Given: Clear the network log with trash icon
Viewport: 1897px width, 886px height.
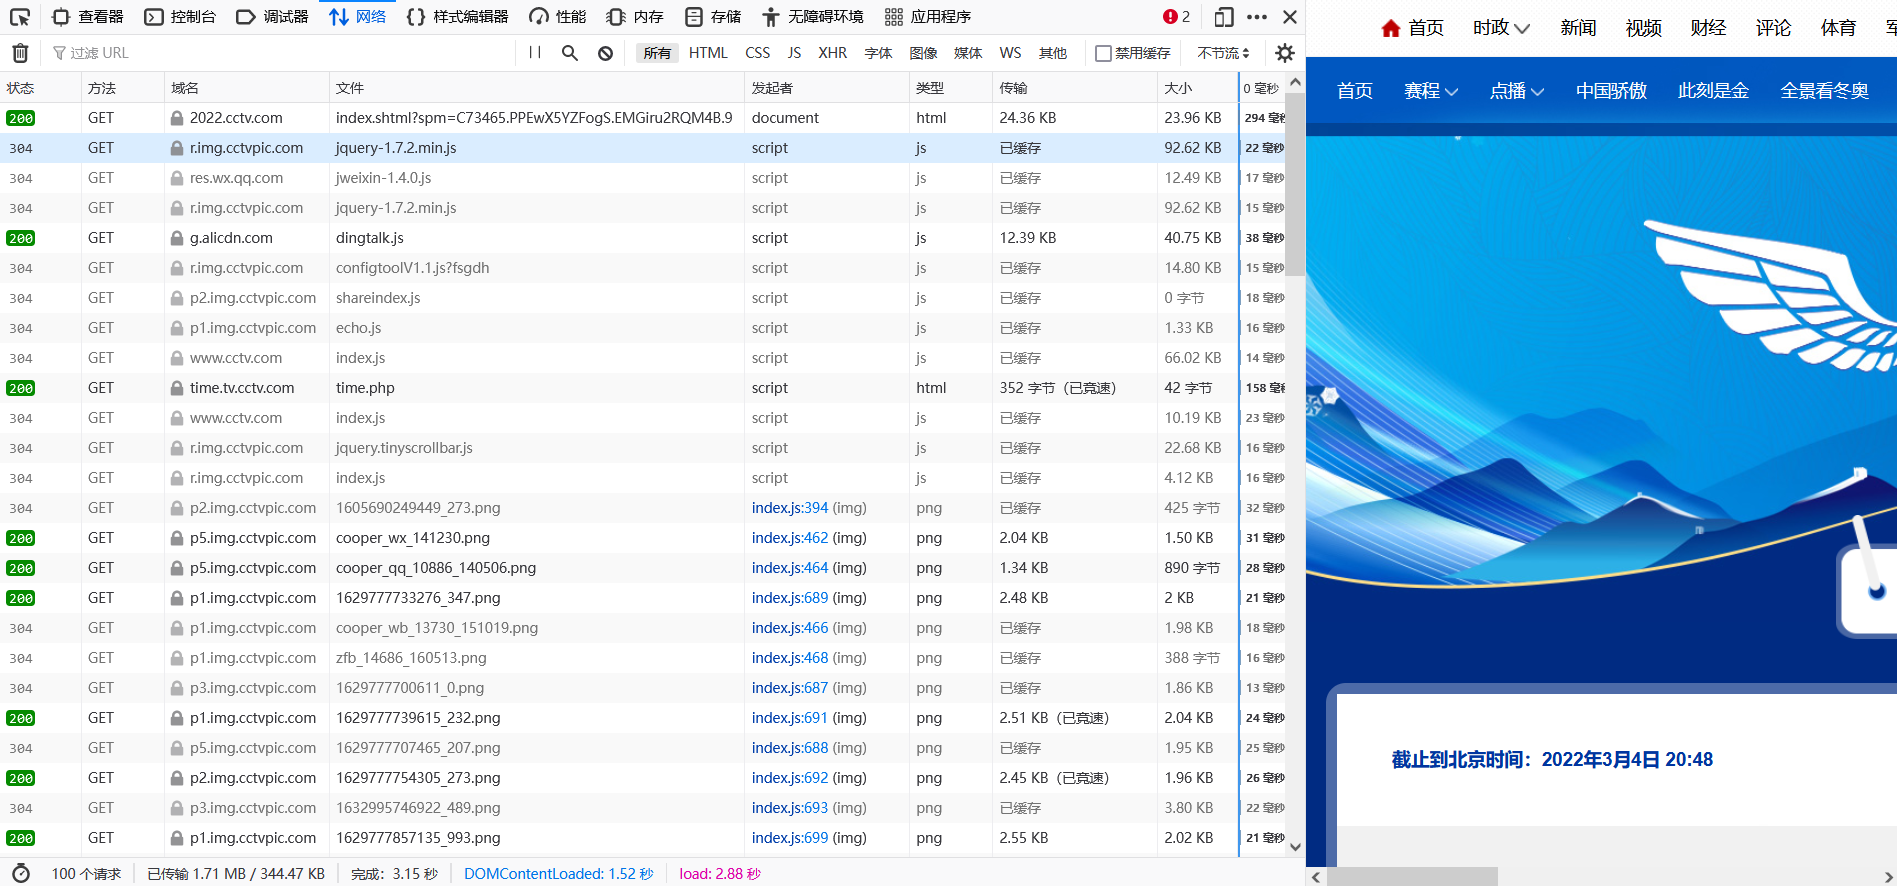Looking at the screenshot, I should click(20, 53).
